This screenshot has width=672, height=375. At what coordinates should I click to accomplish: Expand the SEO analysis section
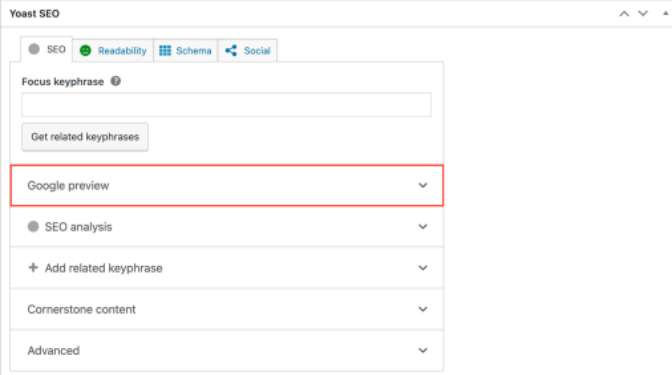tap(227, 227)
